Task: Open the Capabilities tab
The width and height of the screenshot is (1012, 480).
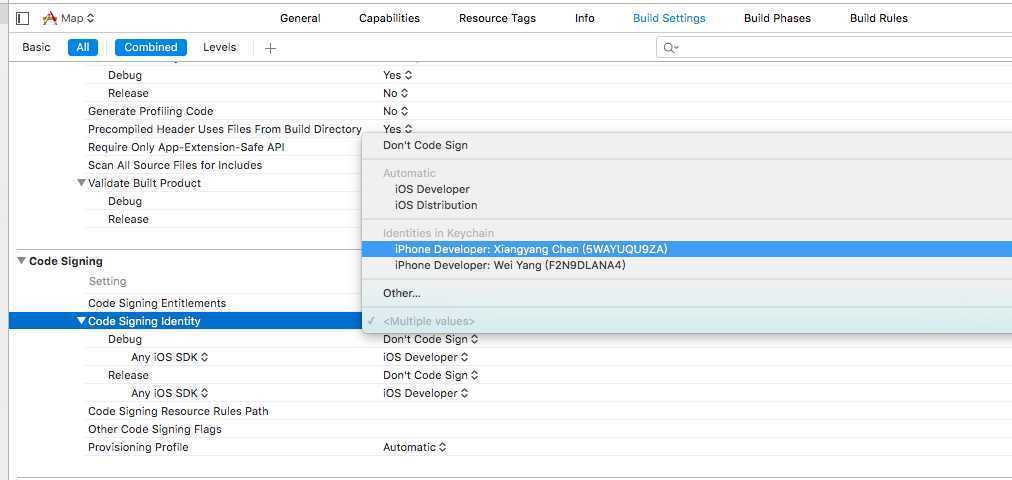Action: click(x=389, y=18)
